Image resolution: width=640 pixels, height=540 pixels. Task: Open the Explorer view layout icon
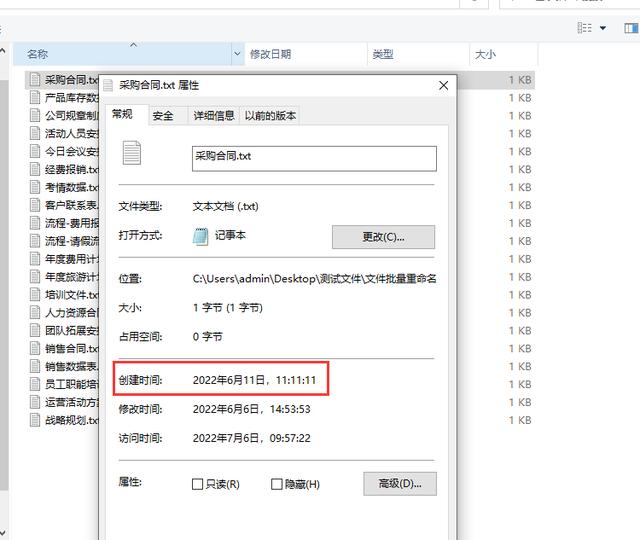point(584,28)
